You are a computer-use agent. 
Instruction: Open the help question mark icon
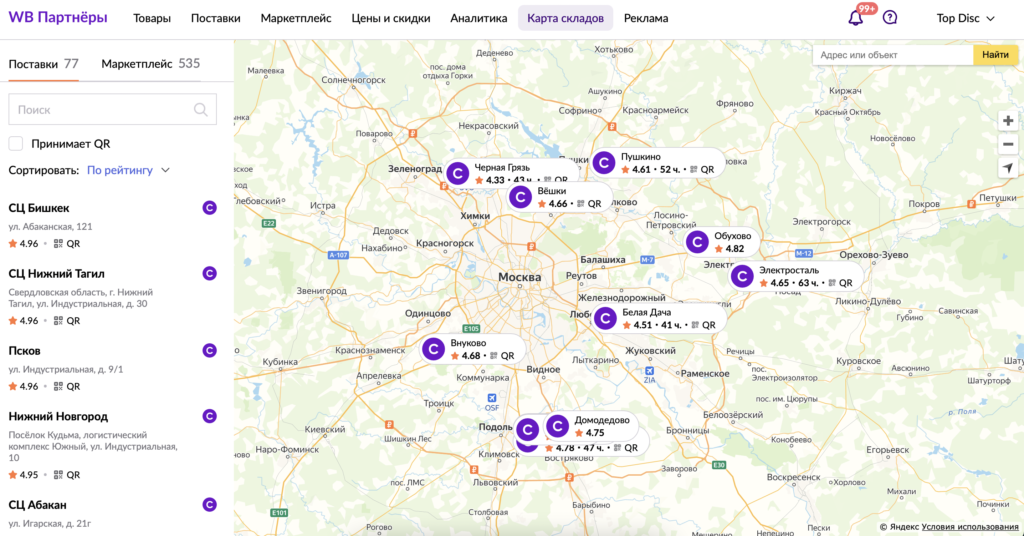889,18
